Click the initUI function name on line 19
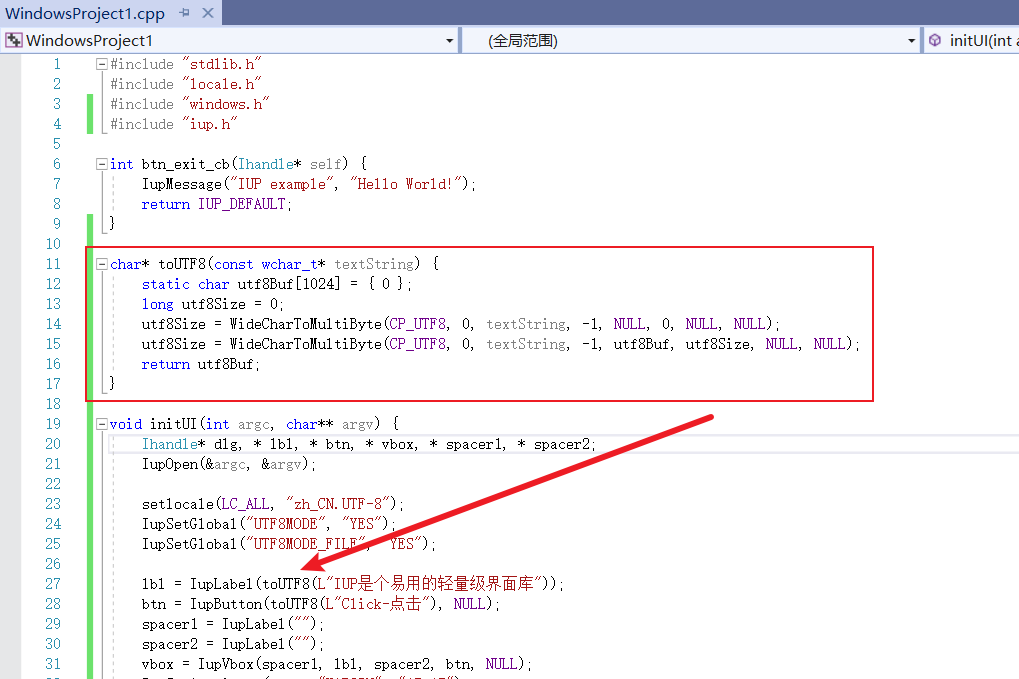The height and width of the screenshot is (679, 1019). pos(174,424)
